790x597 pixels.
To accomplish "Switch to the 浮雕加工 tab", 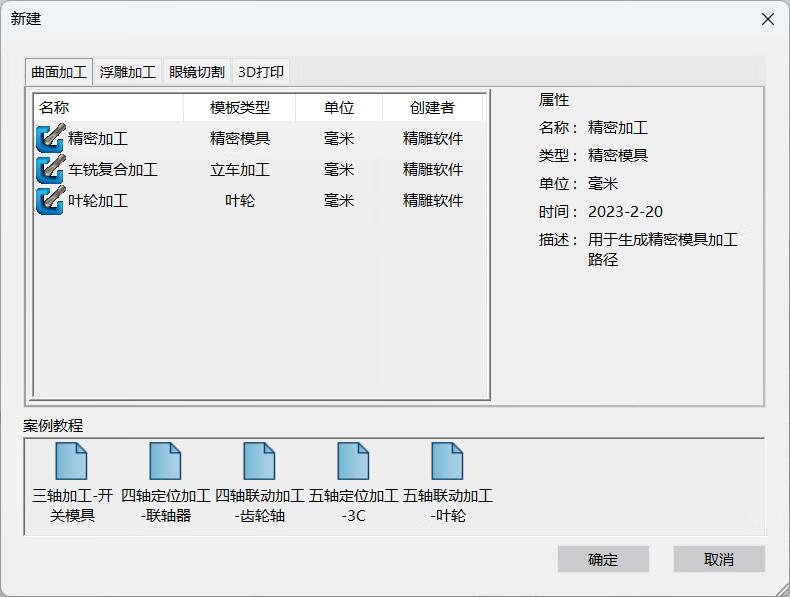I will click(x=127, y=72).
